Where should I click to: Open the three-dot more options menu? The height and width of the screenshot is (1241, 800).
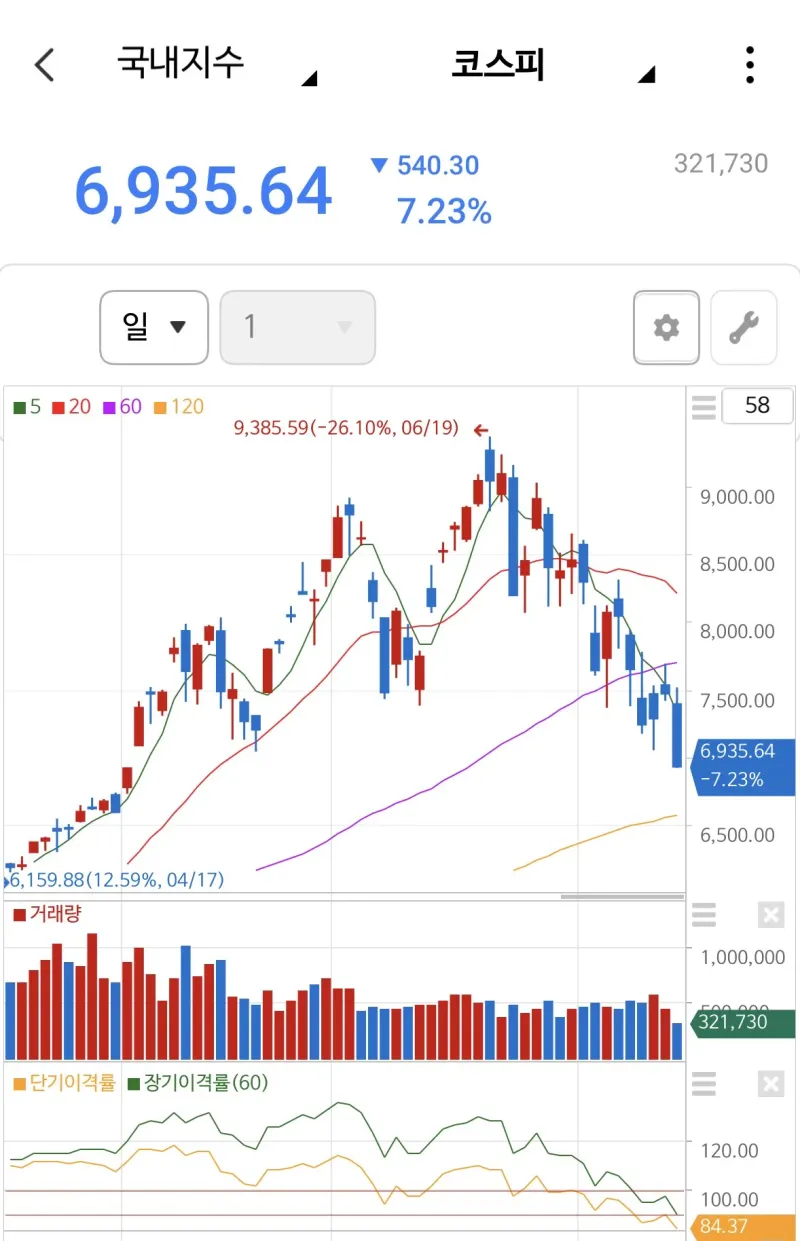pos(750,65)
